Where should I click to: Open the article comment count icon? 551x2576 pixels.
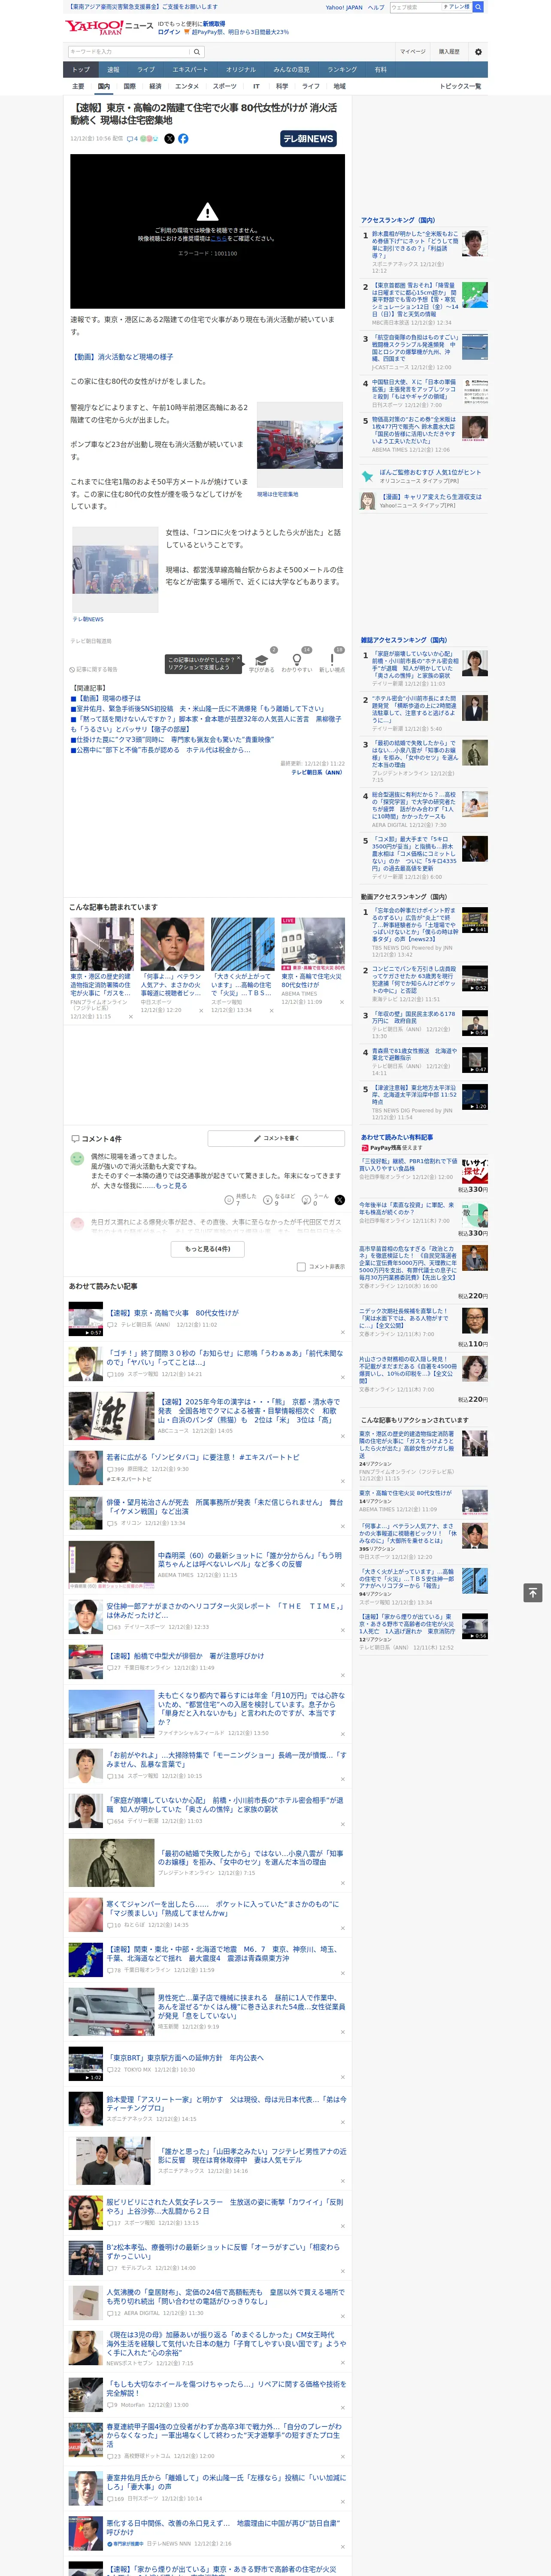[132, 139]
